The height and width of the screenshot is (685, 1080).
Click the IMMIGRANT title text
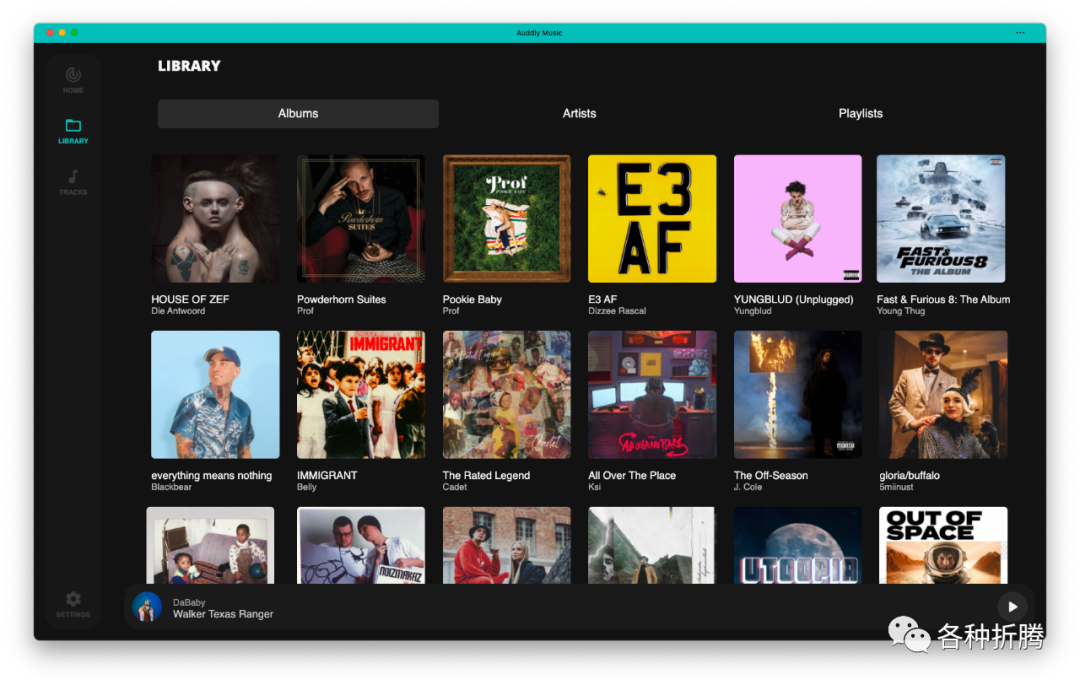pos(327,476)
